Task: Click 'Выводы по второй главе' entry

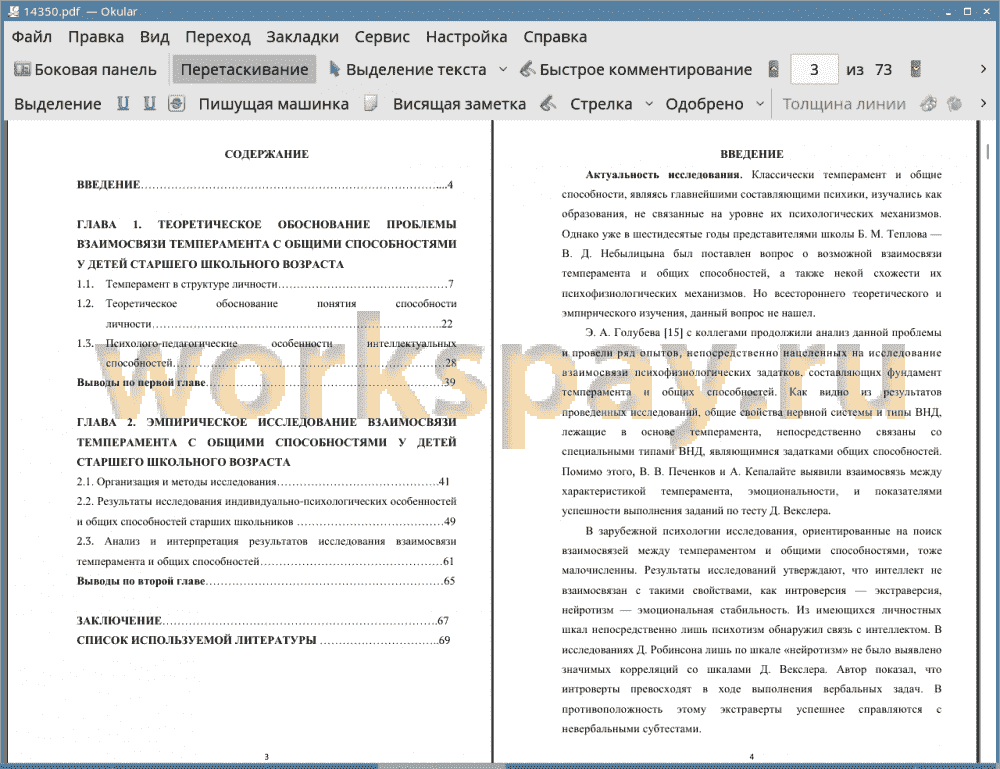Action: pyautogui.click(x=266, y=581)
